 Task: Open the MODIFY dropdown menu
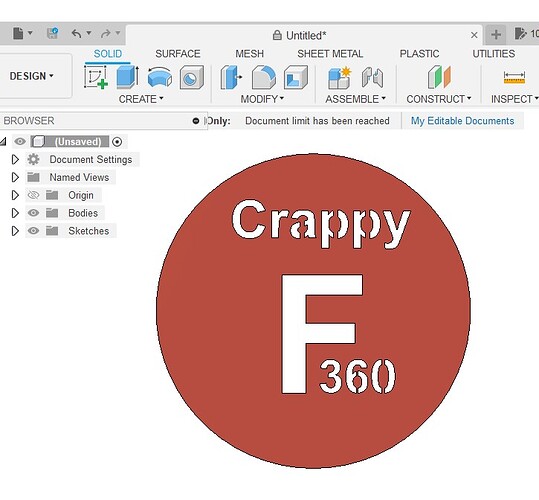point(262,99)
